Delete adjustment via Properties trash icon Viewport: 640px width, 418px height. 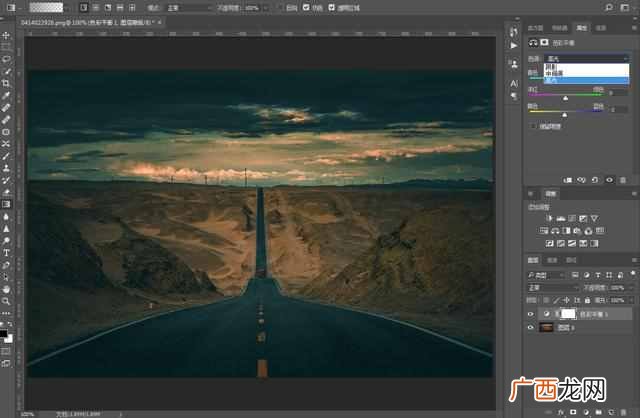623,180
